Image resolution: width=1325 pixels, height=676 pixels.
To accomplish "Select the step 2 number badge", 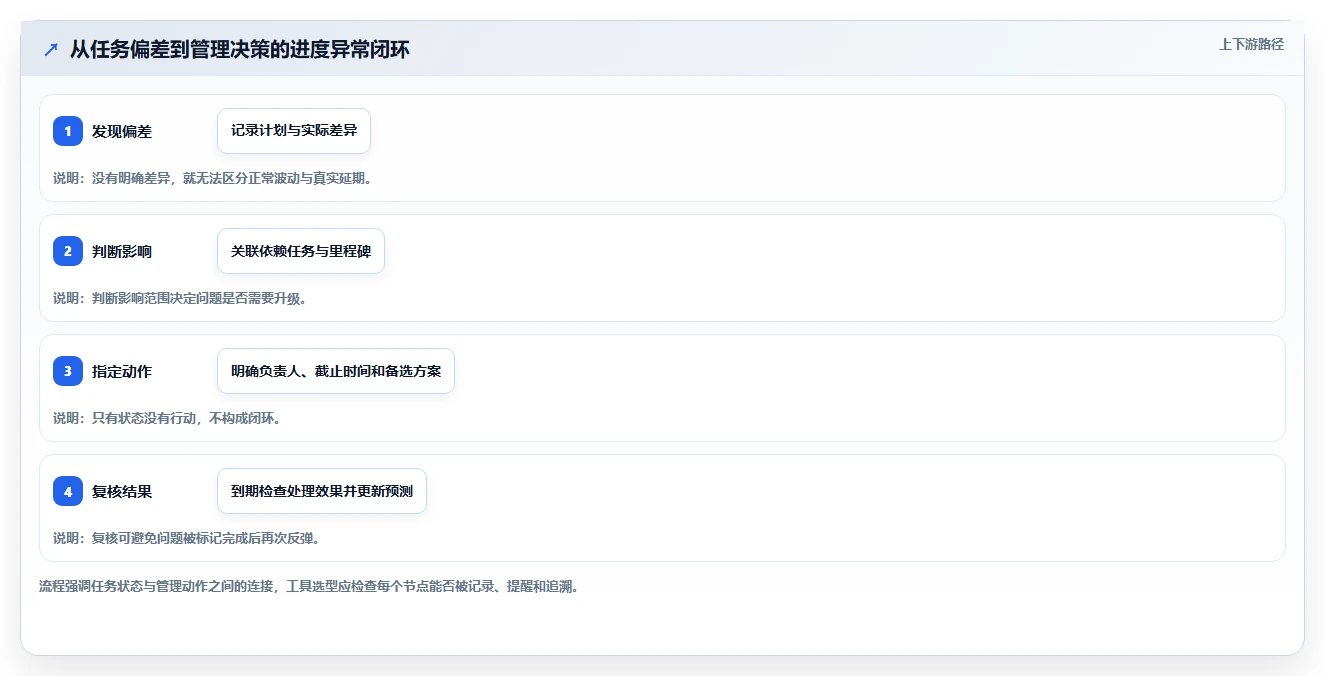I will tap(68, 251).
